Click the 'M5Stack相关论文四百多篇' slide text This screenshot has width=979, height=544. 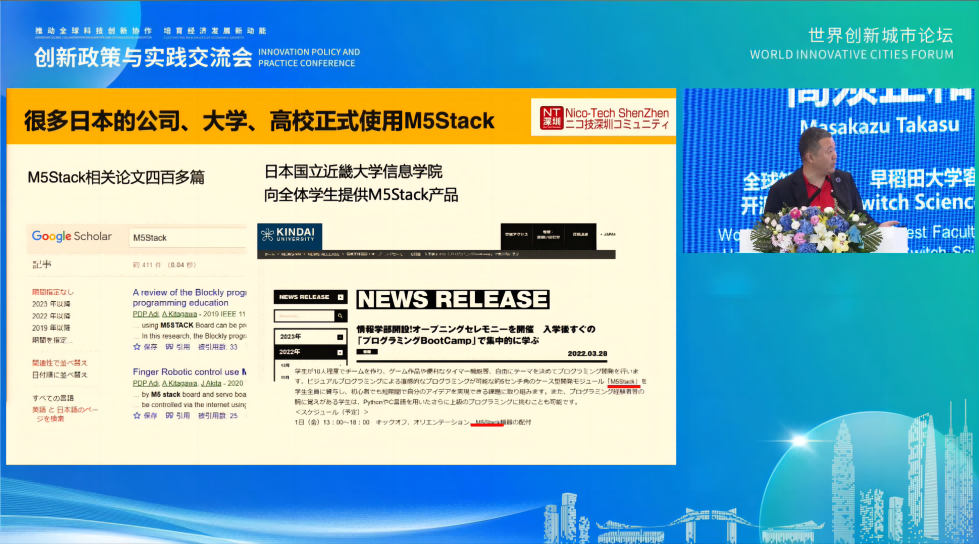click(116, 177)
